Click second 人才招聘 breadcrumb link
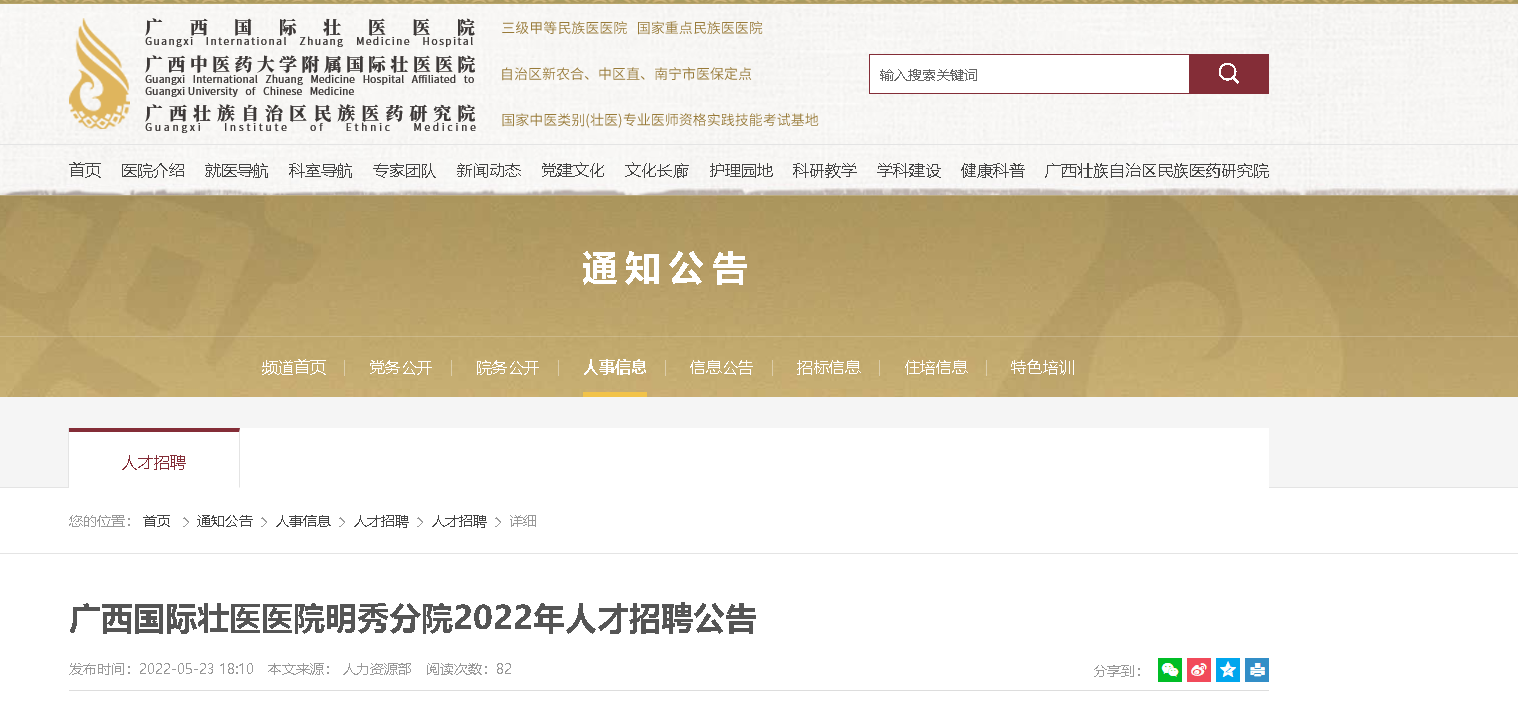 coord(459,521)
